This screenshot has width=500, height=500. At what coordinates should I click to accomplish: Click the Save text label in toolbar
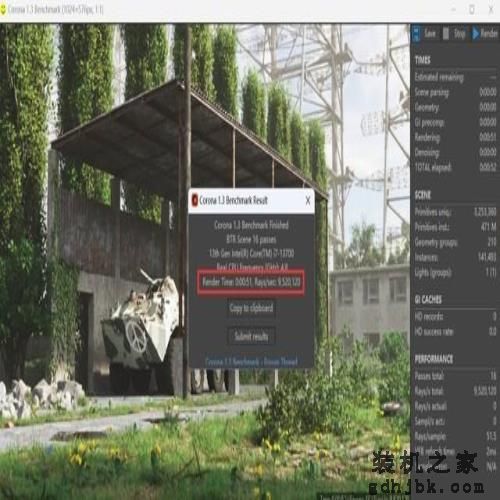(x=430, y=34)
